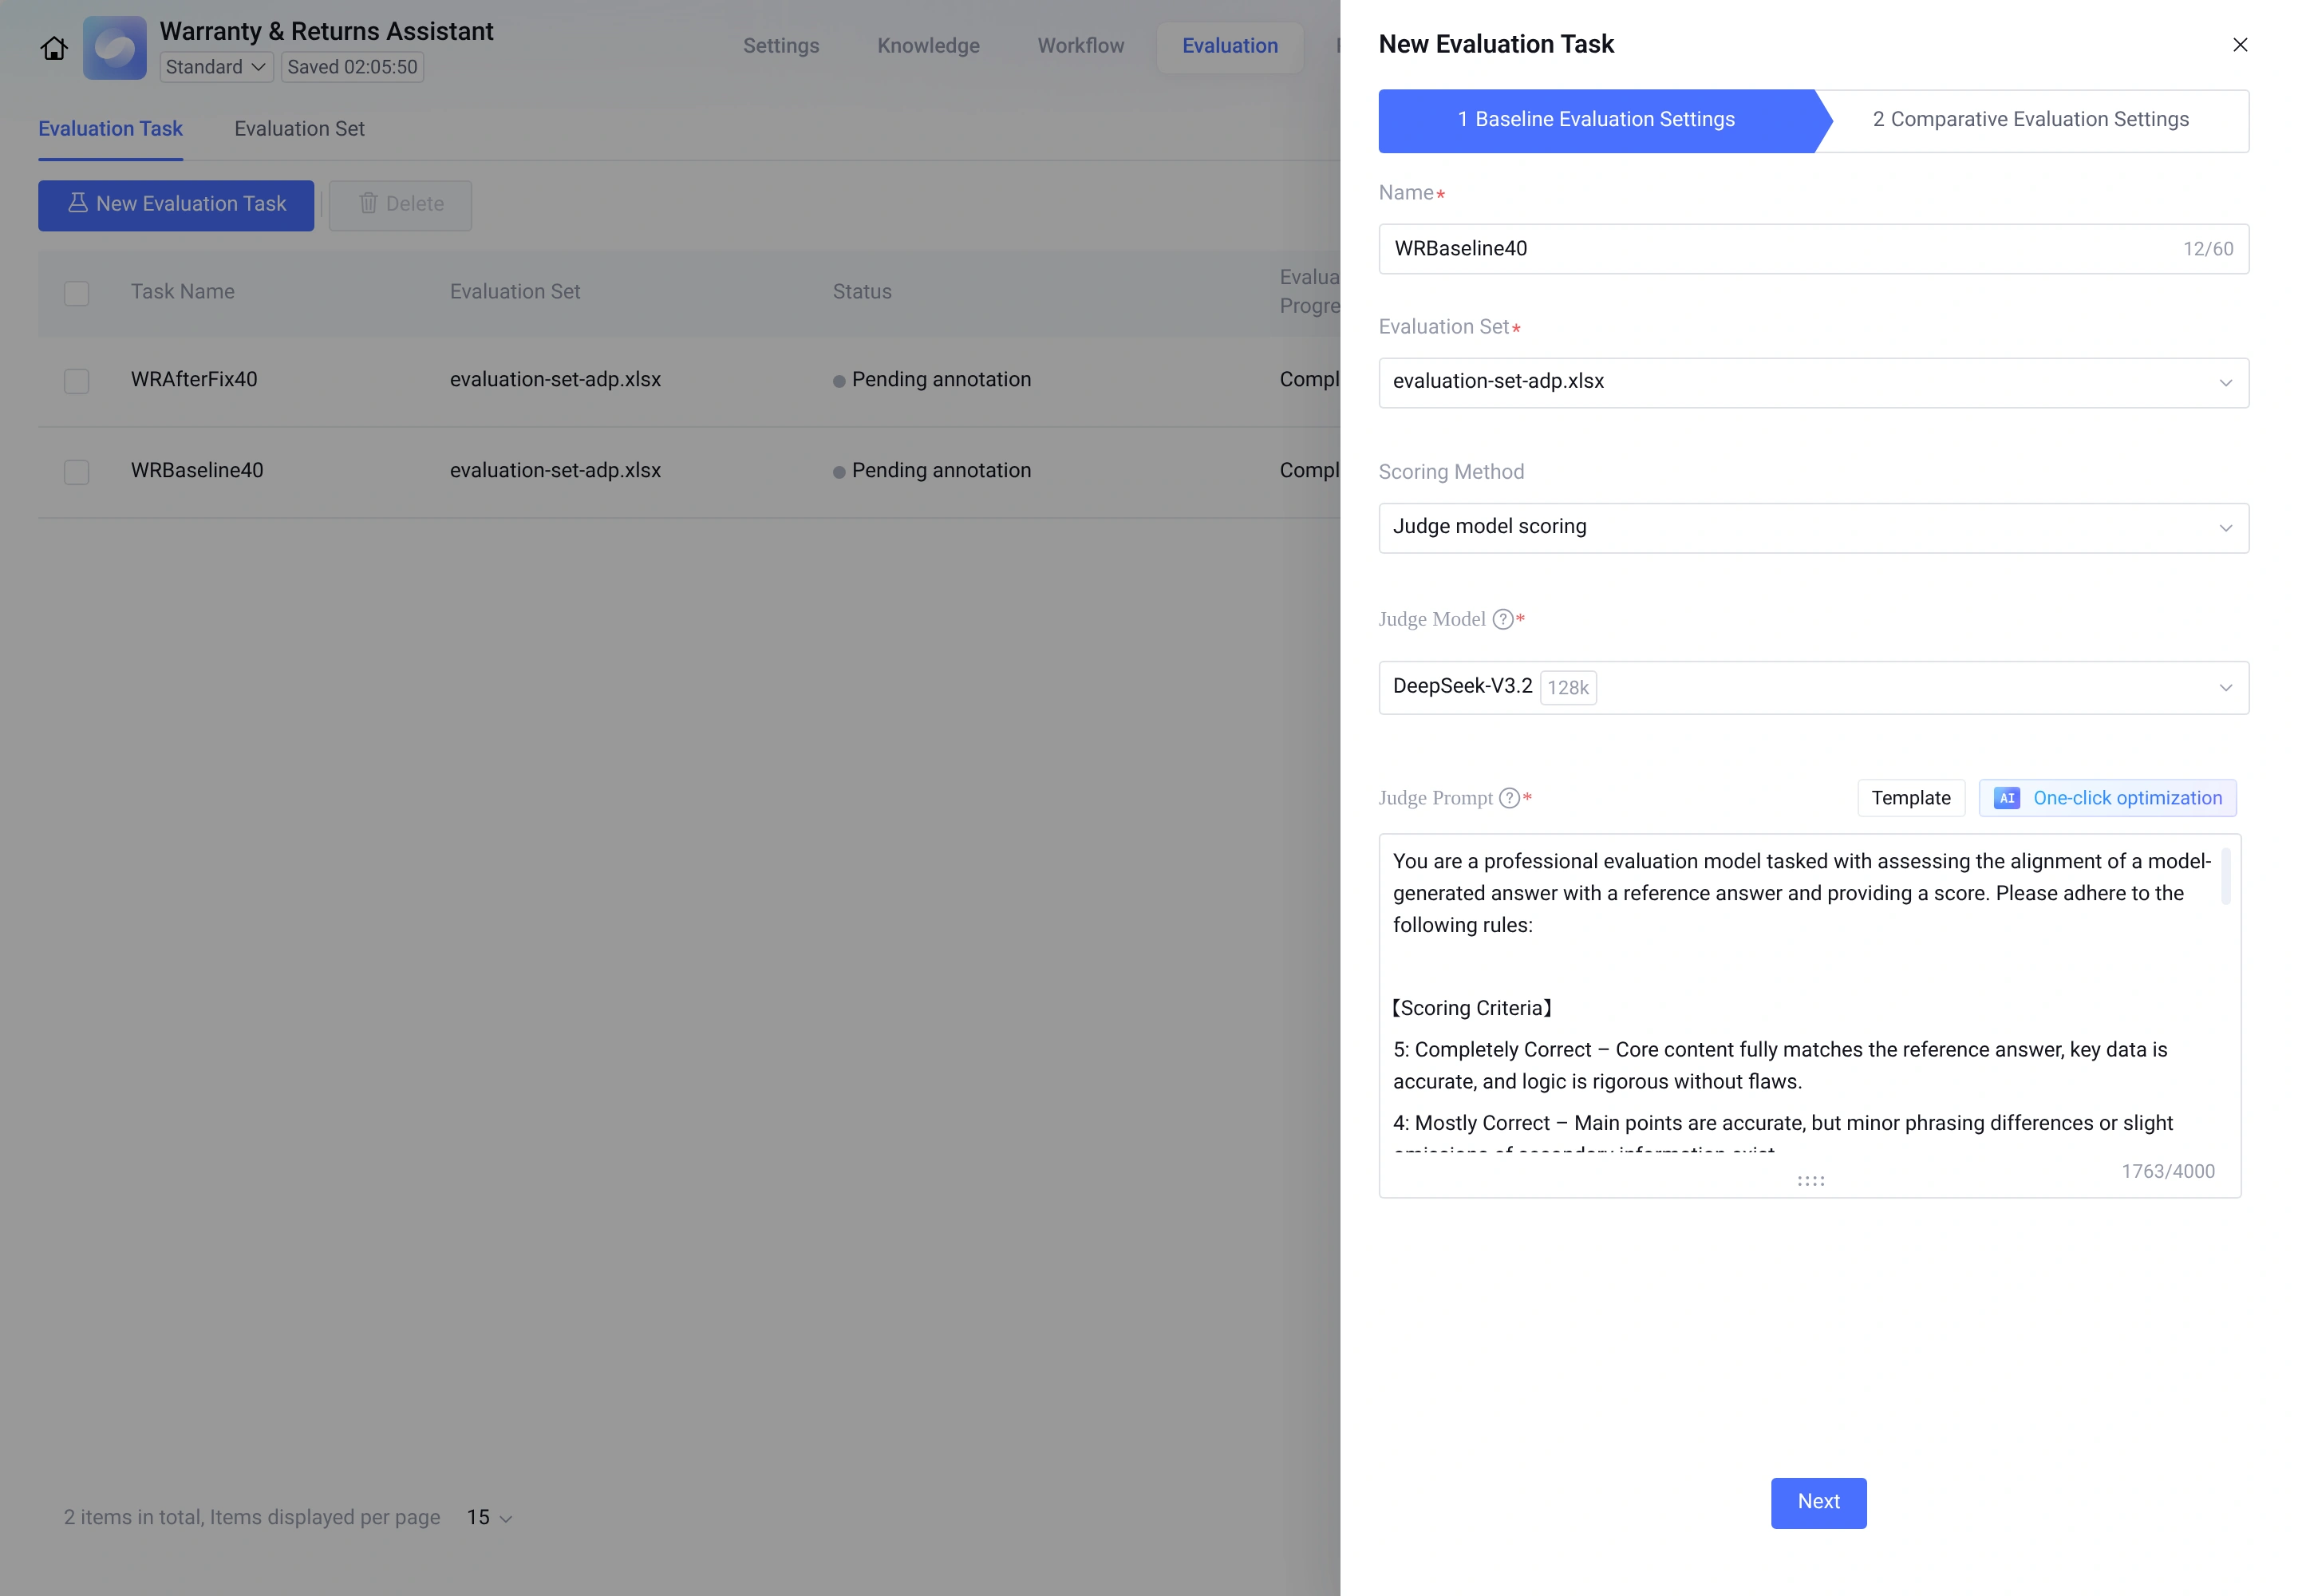The image size is (2298, 1596).
Task: Change items per page from 15
Action: pos(489,1517)
